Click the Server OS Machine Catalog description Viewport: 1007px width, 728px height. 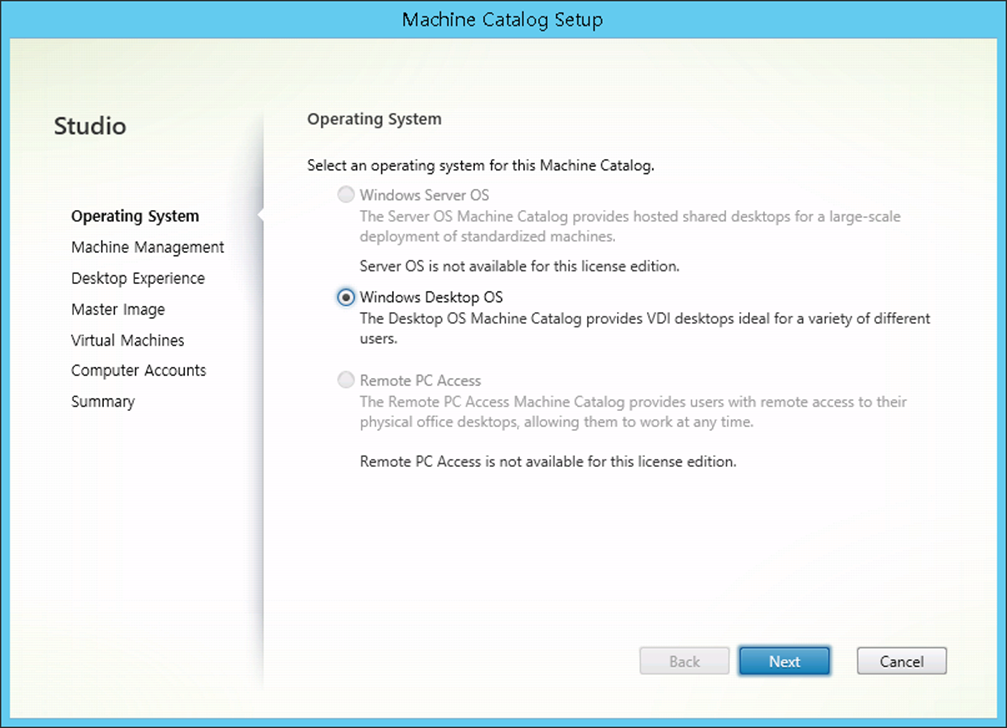point(630,226)
